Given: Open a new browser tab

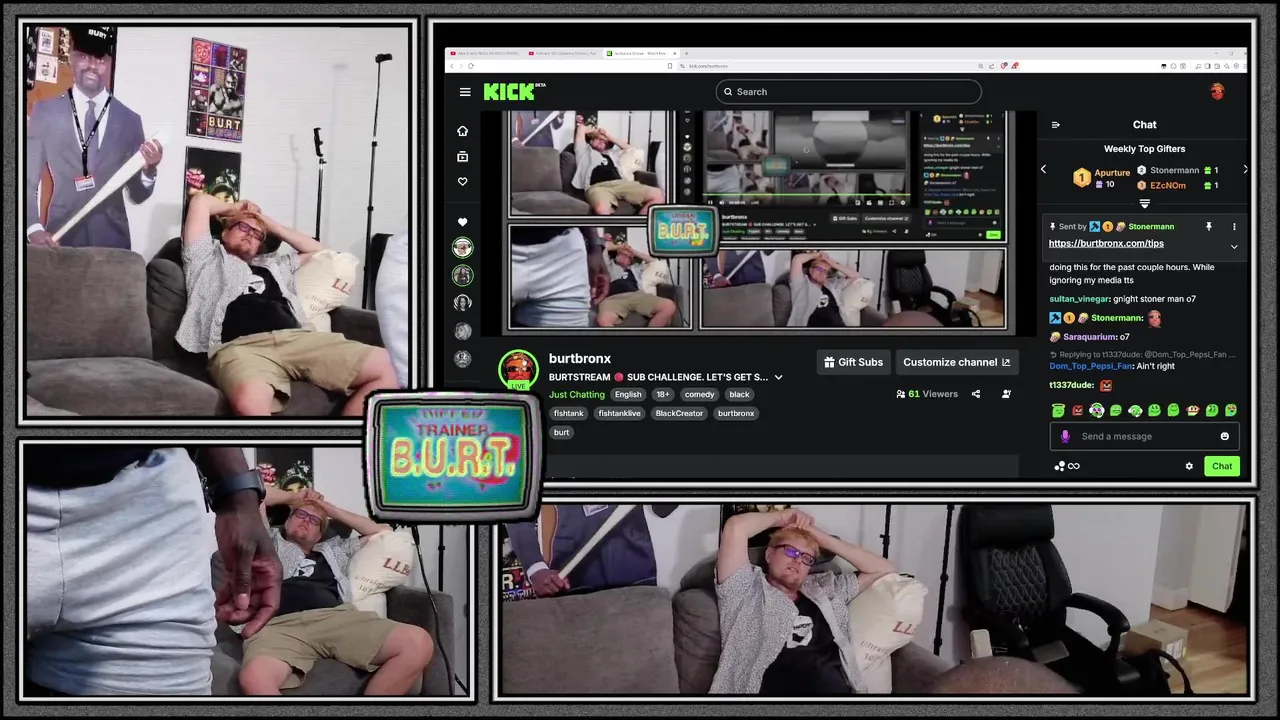Looking at the screenshot, I should pyautogui.click(x=686, y=53).
